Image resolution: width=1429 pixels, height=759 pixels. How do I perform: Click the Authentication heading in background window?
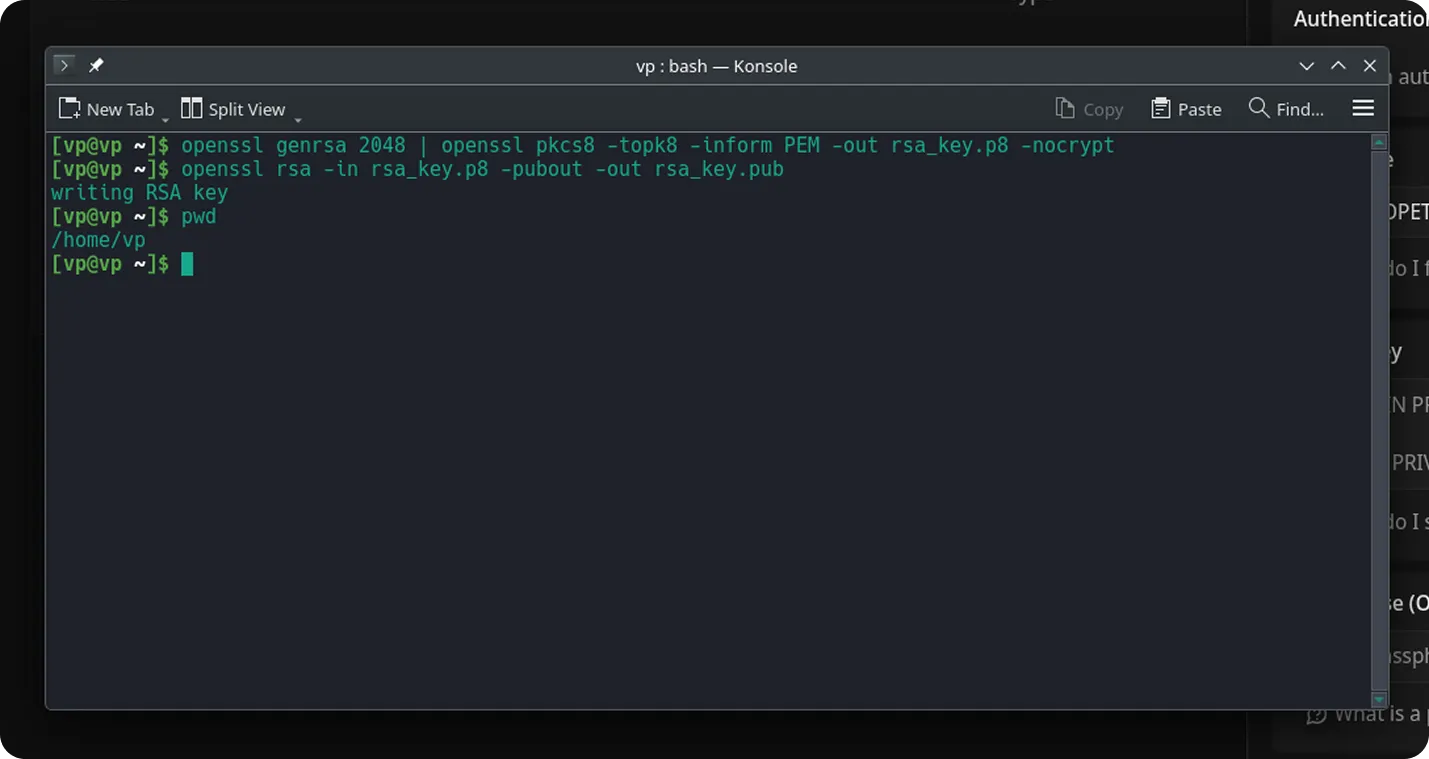click(1360, 18)
